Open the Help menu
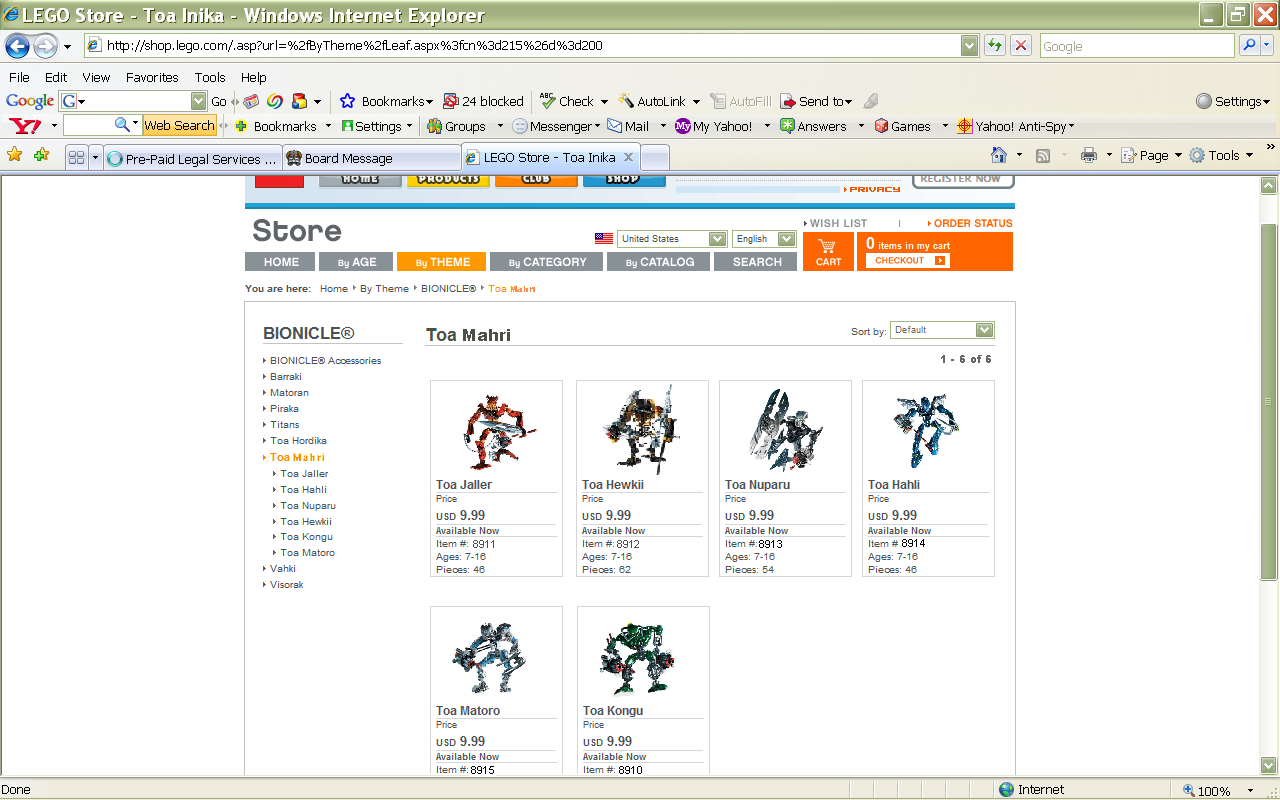 pos(254,77)
